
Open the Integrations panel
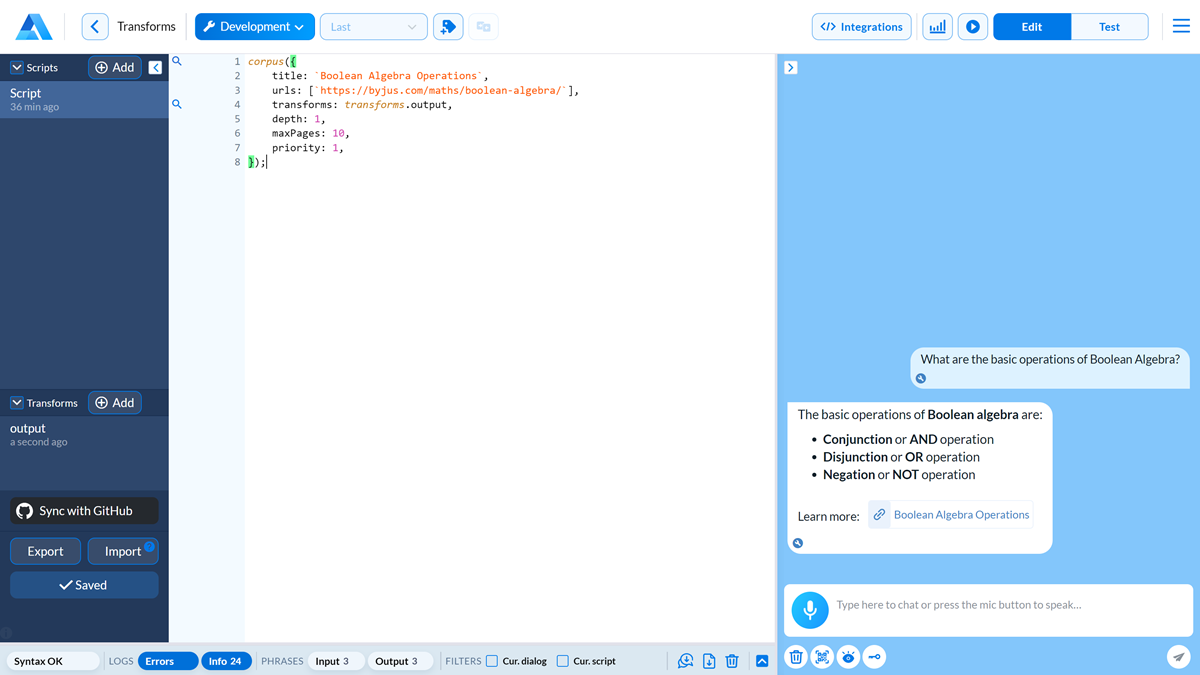point(861,26)
